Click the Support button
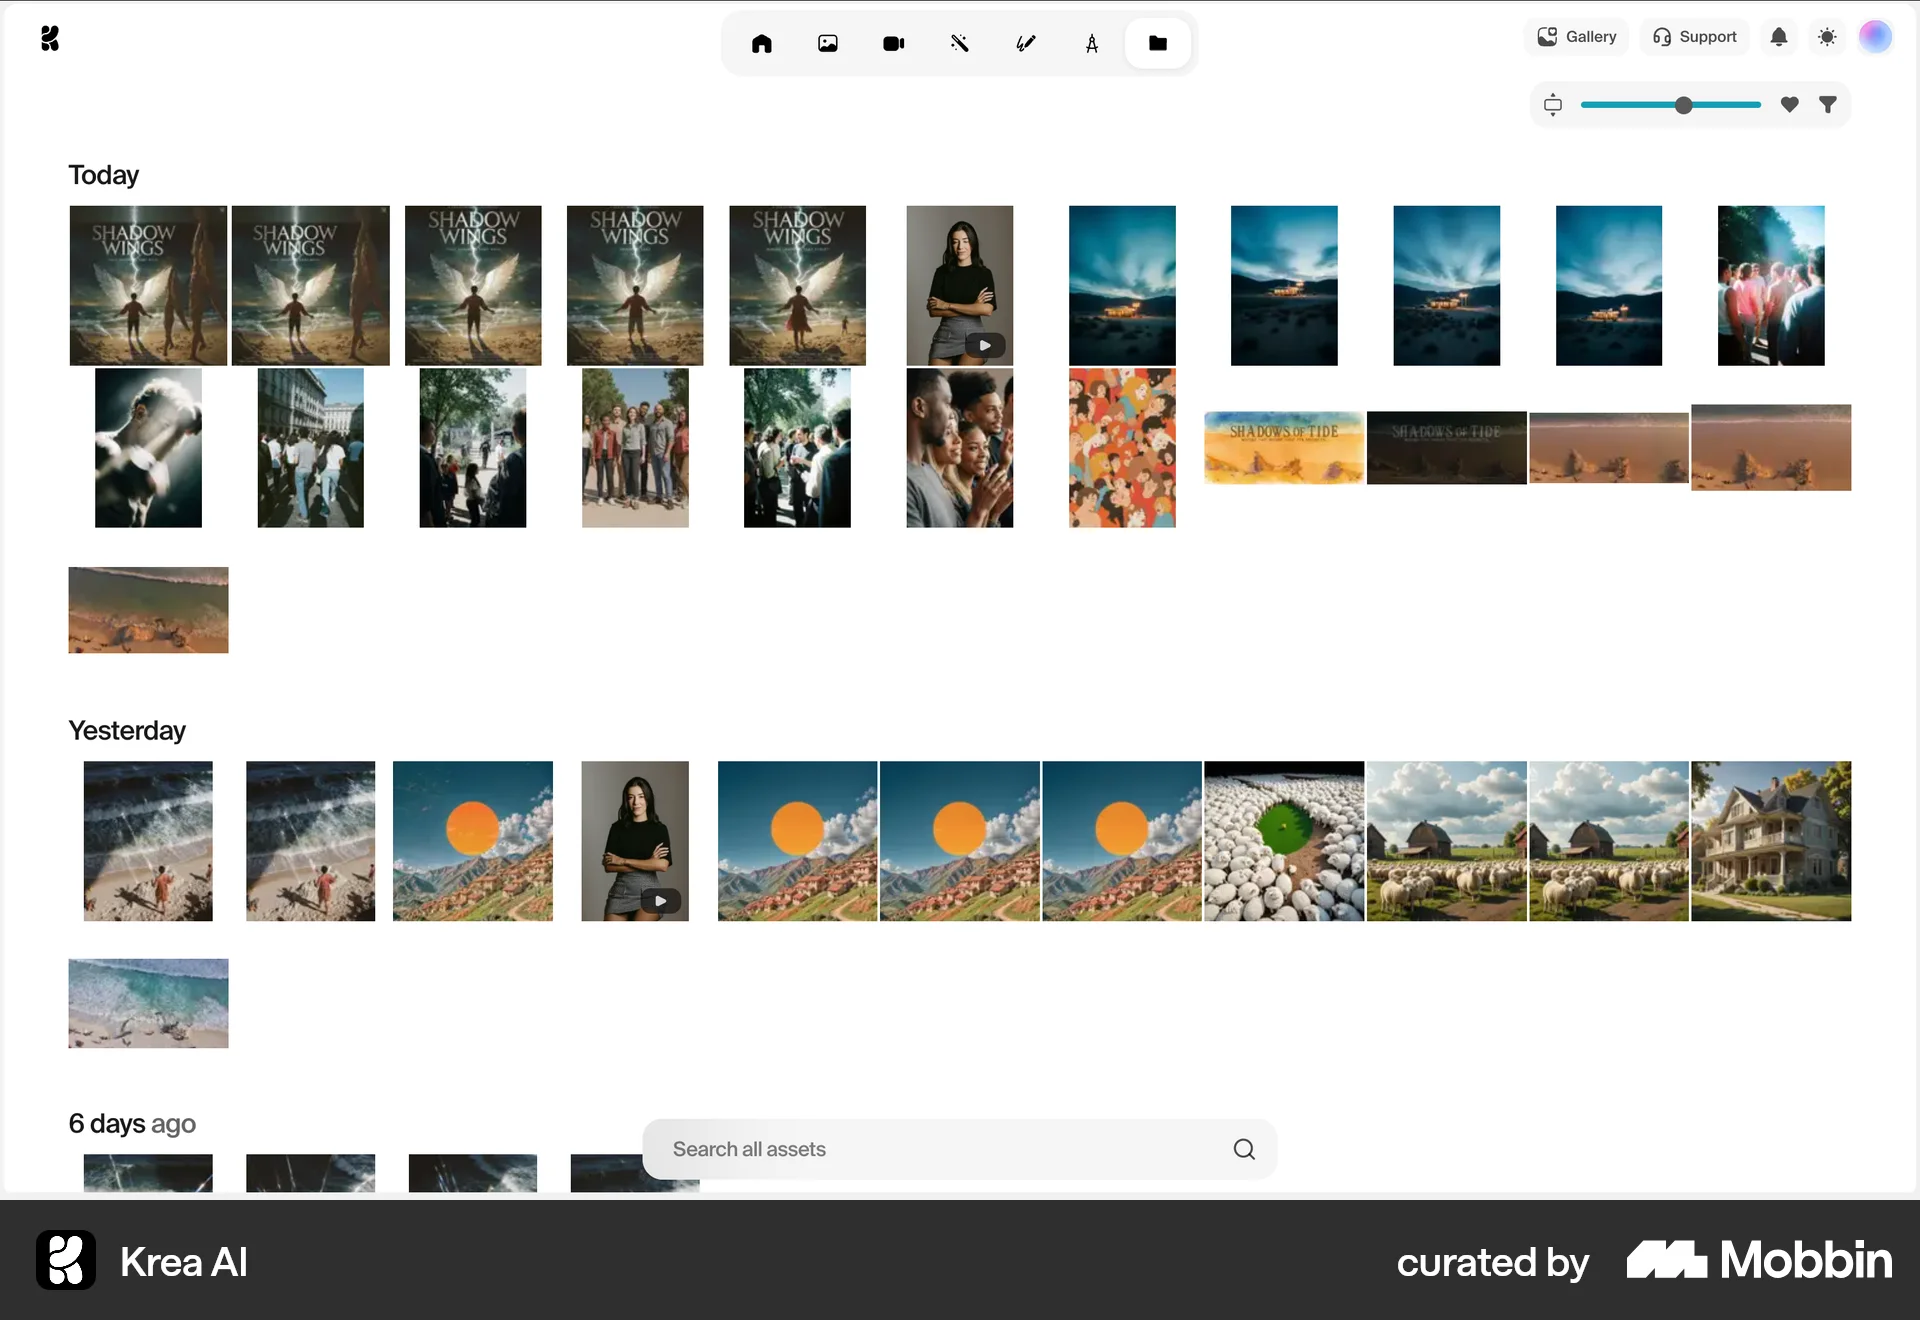Image resolution: width=1920 pixels, height=1320 pixels. pyautogui.click(x=1695, y=37)
